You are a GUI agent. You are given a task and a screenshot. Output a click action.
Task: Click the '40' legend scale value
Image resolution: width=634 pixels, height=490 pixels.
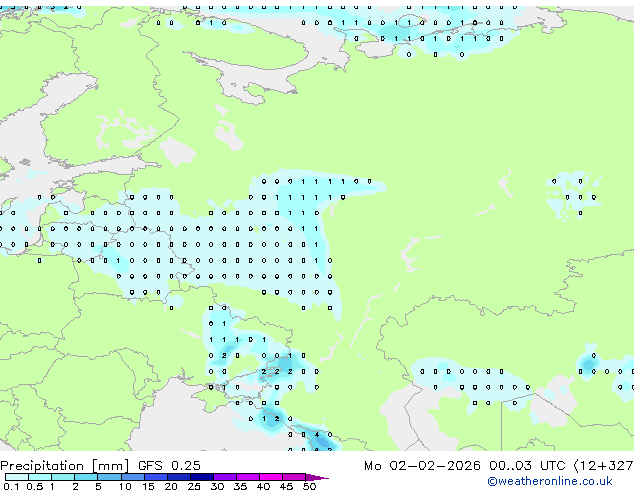pyautogui.click(x=263, y=486)
